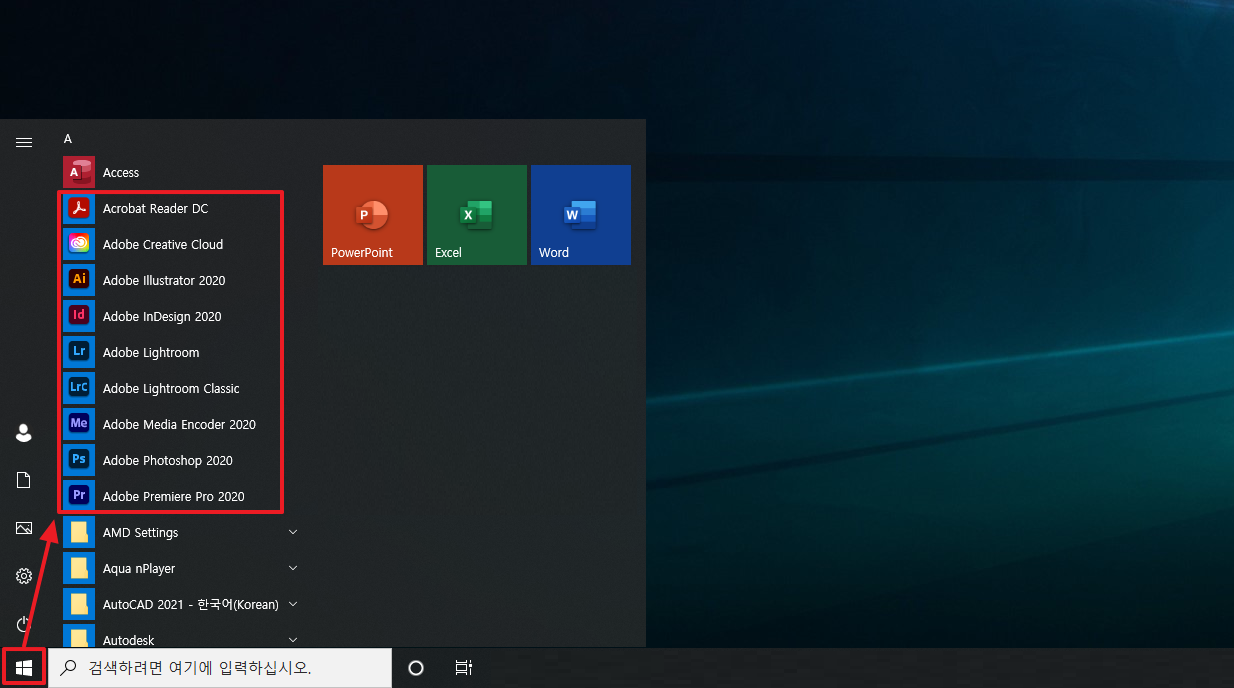Click the "AutoCAD 2021 - 한국어(Korean)" label
This screenshot has height=688, width=1234.
click(x=191, y=604)
